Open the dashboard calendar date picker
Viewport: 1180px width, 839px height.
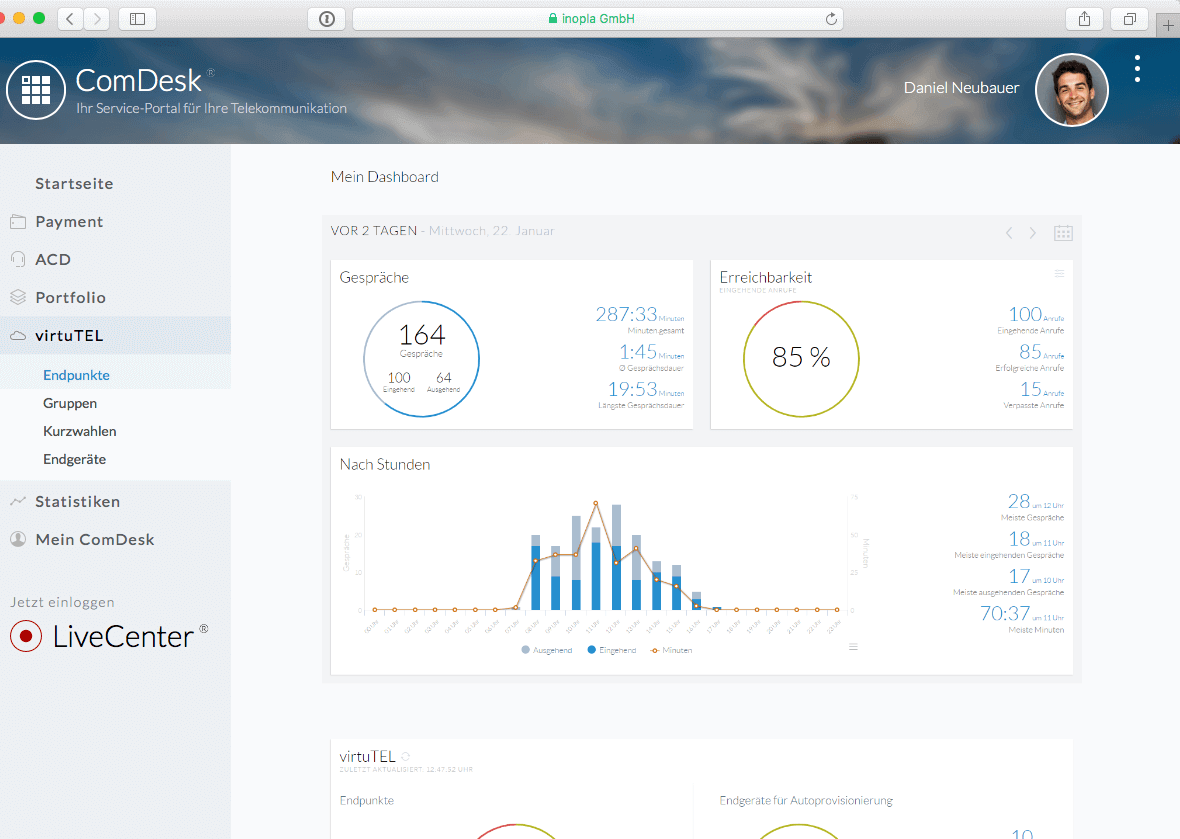point(1063,233)
